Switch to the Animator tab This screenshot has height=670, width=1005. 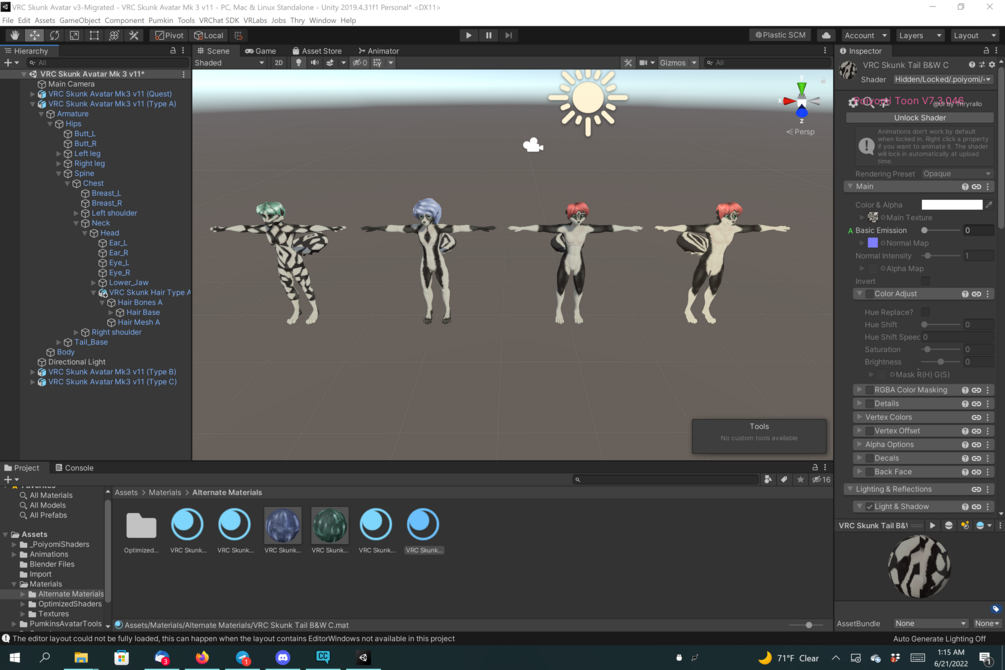point(378,51)
